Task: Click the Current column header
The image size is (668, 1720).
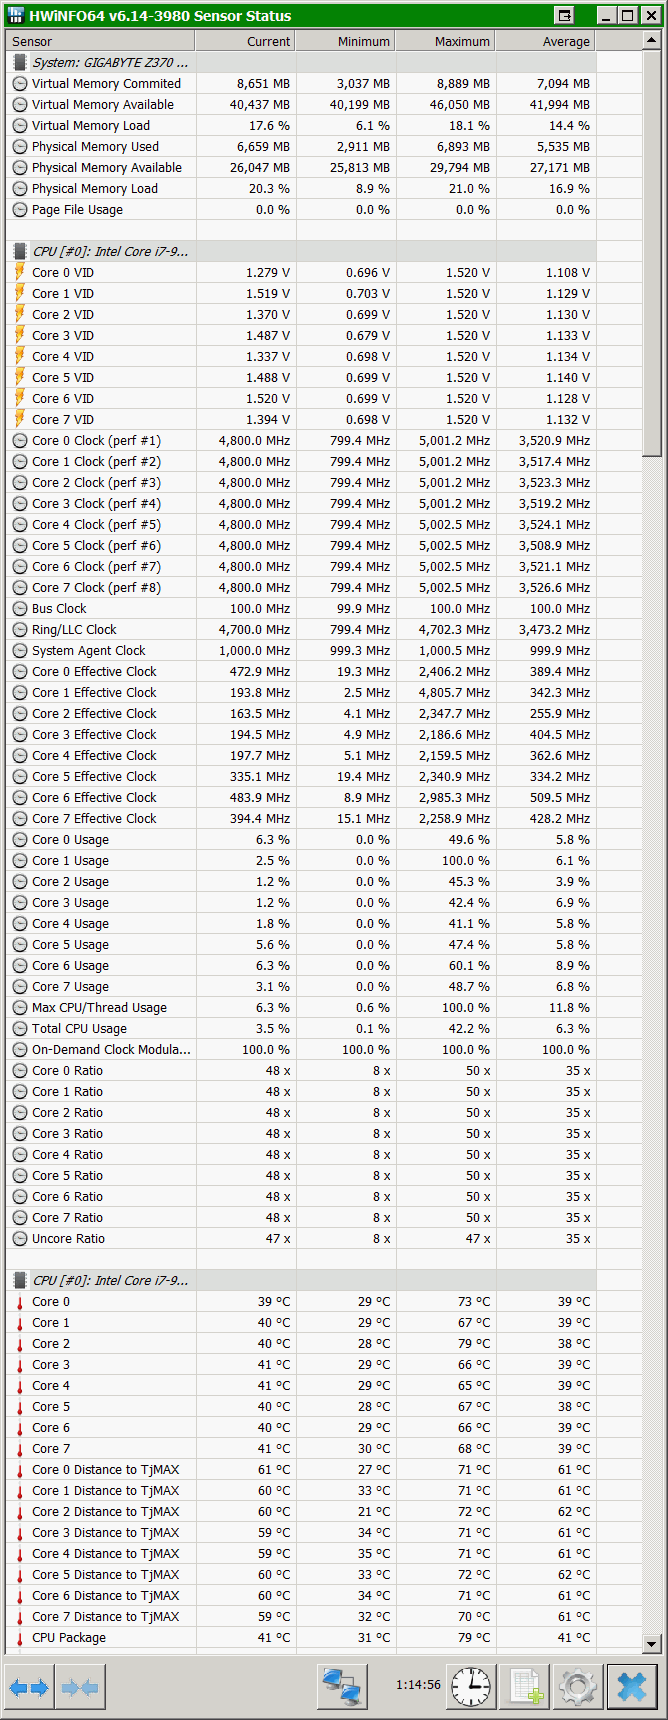Action: pos(246,41)
